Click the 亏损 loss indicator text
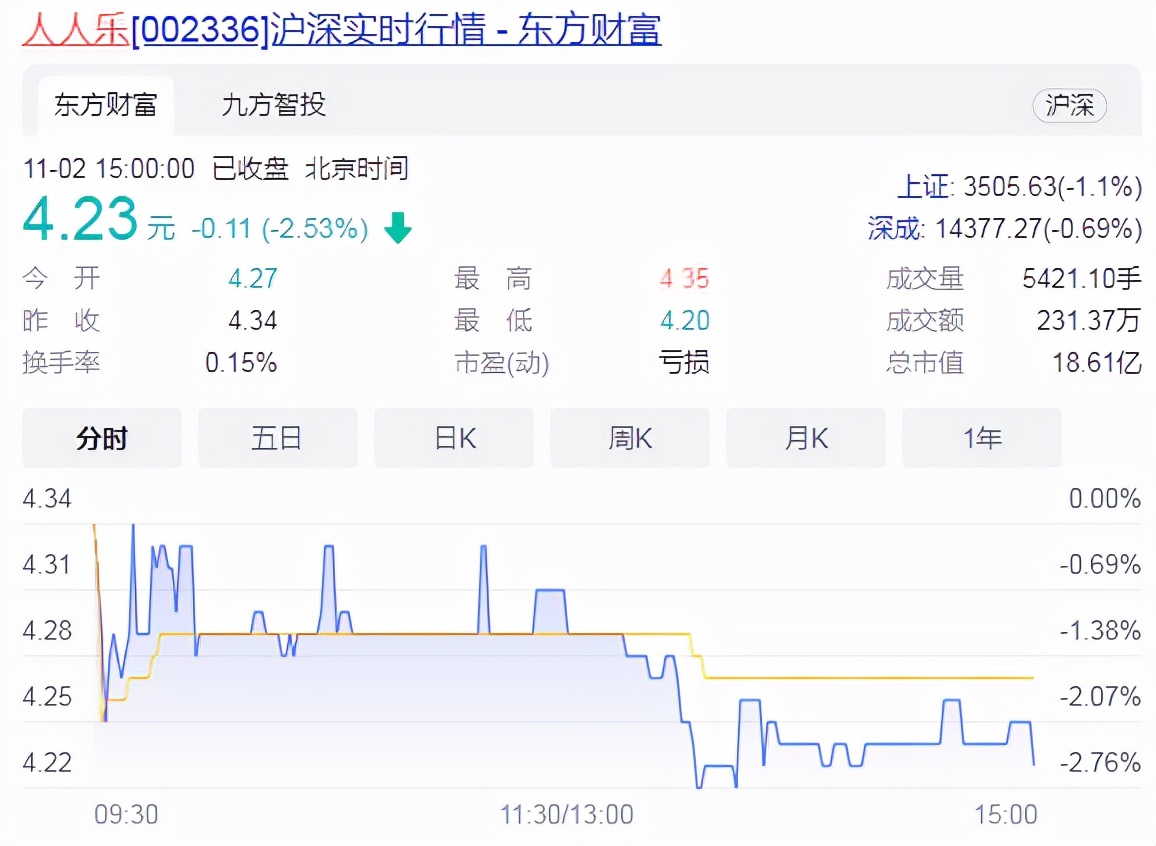This screenshot has height=846, width=1156. coord(684,363)
